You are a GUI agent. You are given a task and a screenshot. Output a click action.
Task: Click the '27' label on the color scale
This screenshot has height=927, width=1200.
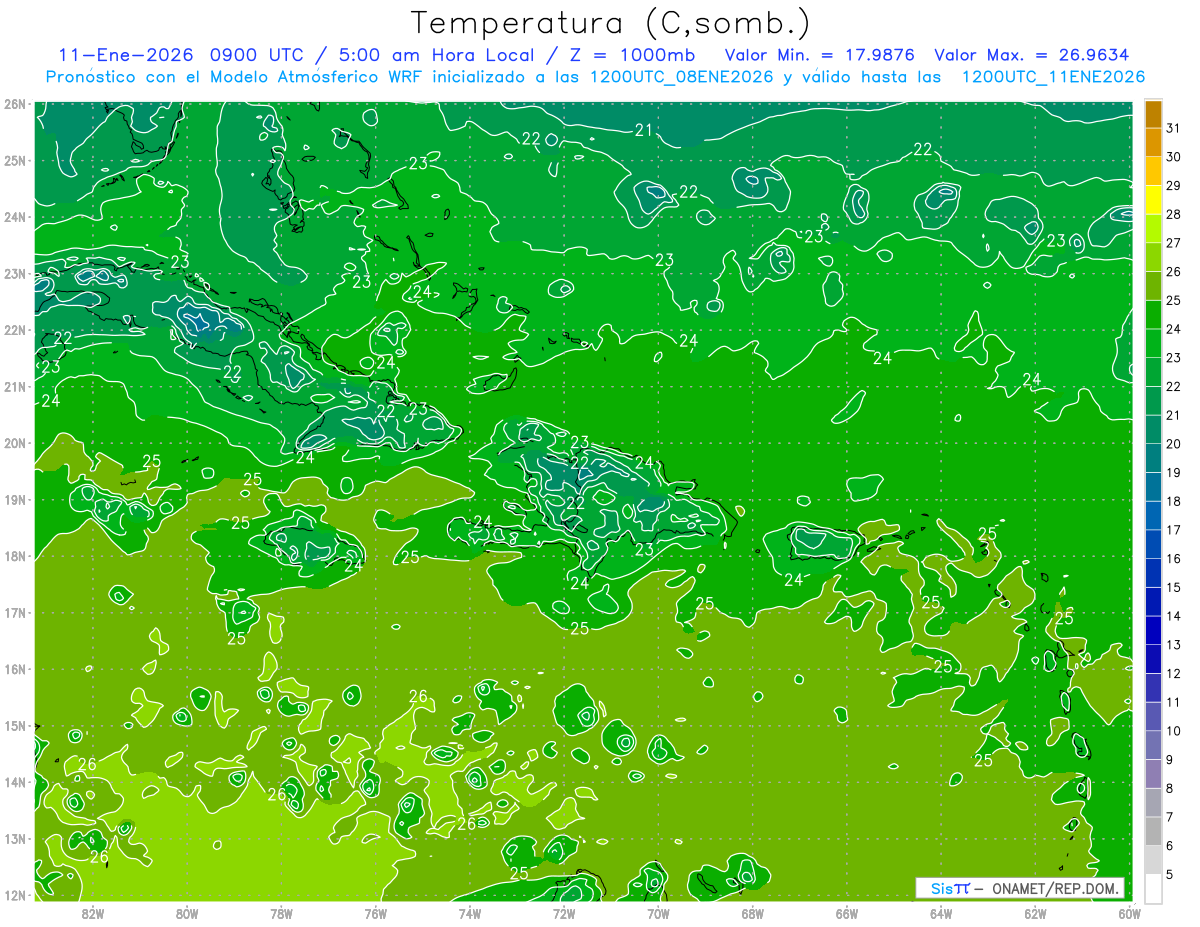(1173, 243)
